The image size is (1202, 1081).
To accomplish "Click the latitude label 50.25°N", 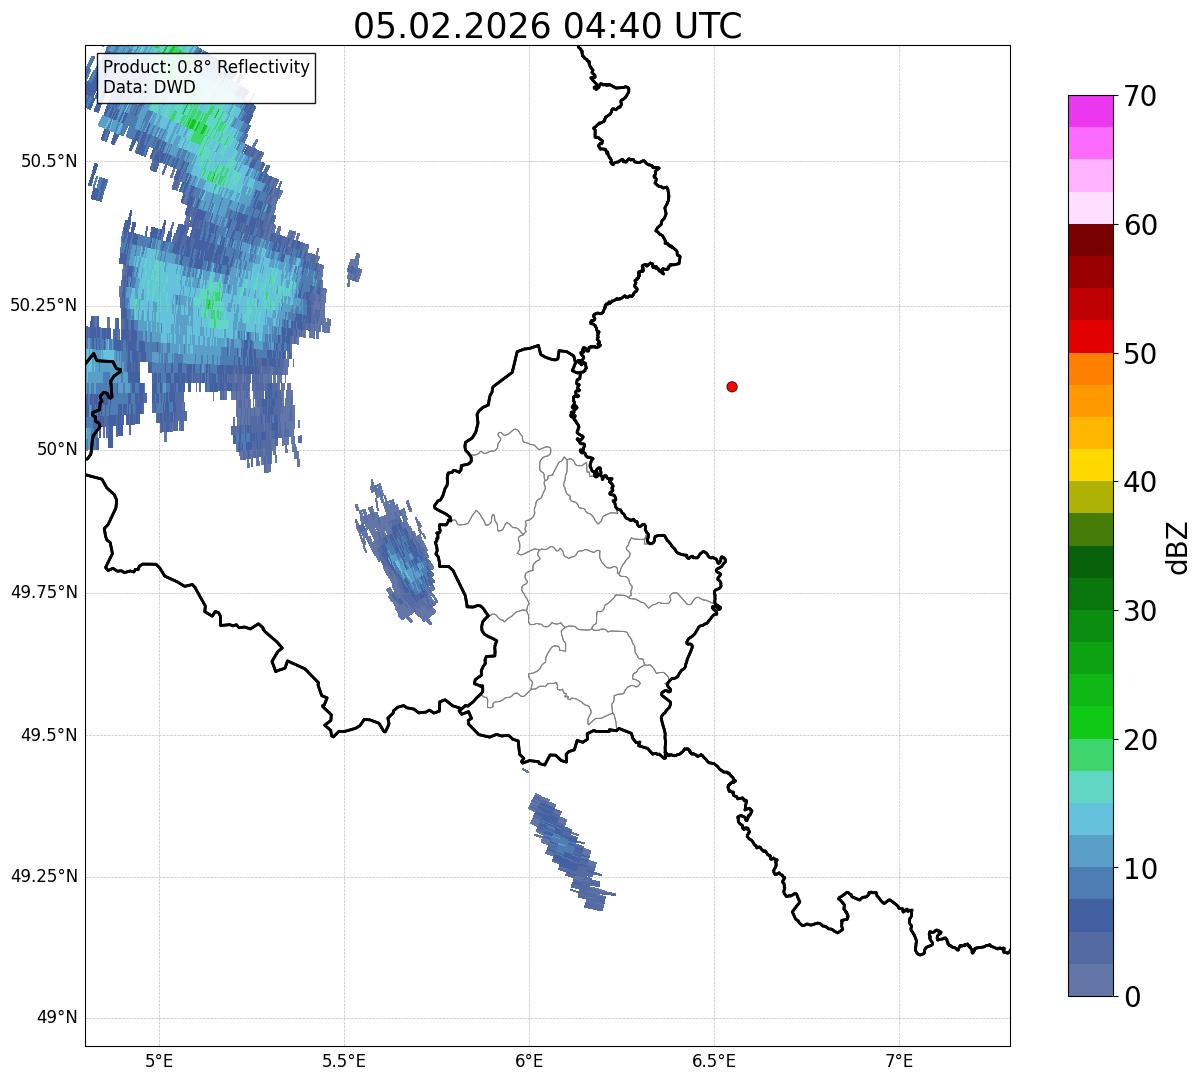I will point(44,305).
